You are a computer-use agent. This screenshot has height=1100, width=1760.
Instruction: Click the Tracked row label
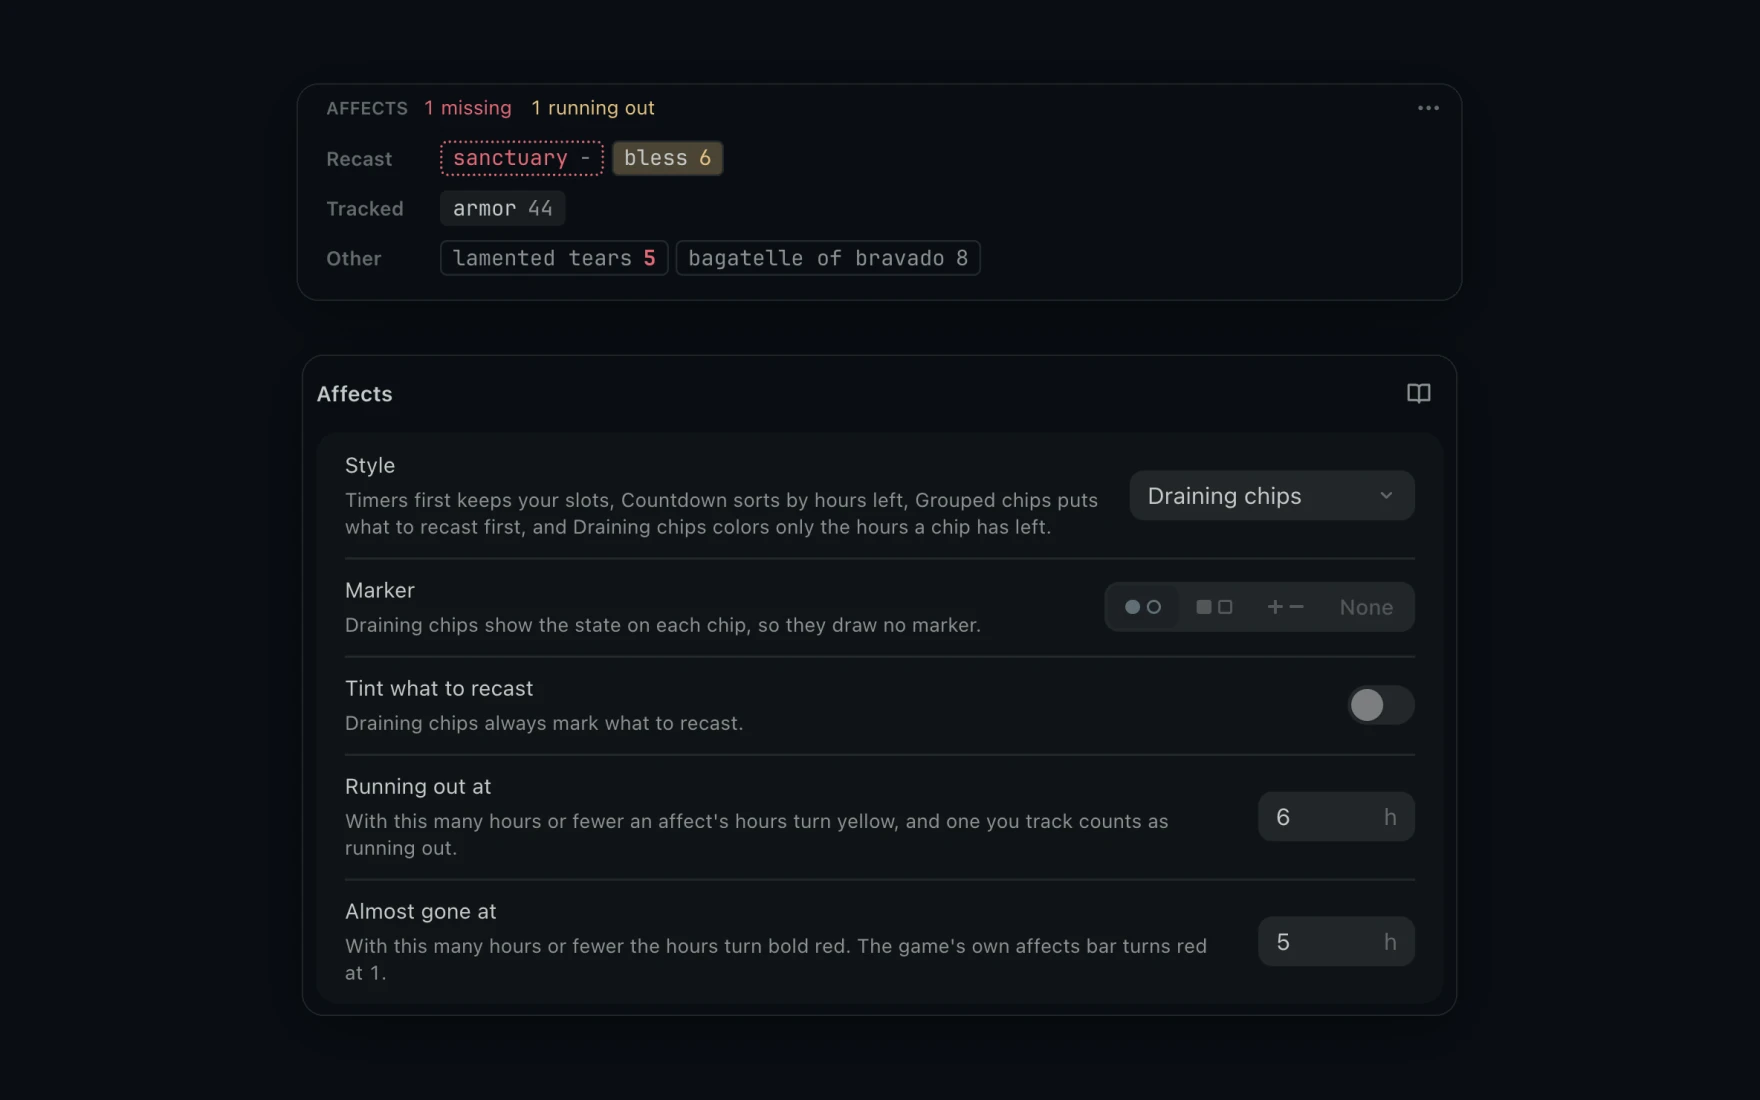[x=365, y=209]
